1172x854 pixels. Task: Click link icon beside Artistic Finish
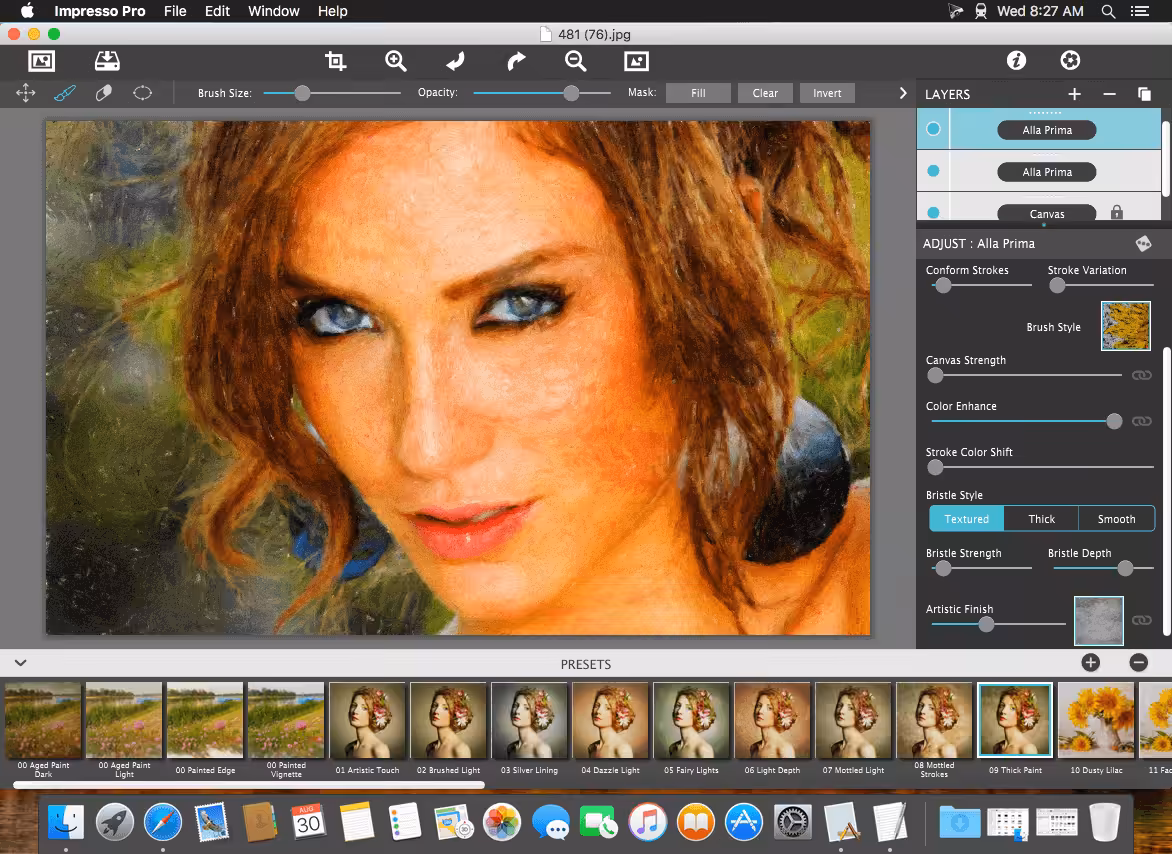(x=1141, y=620)
